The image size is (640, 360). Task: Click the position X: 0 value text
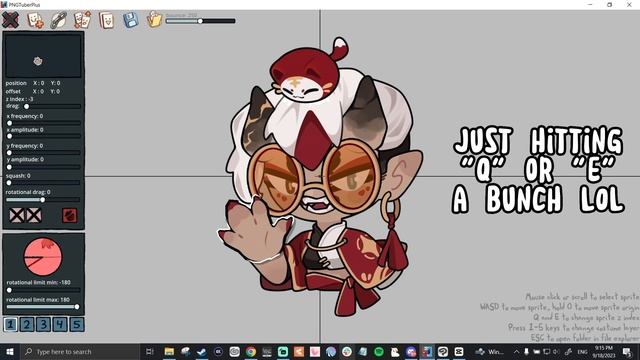(38, 83)
